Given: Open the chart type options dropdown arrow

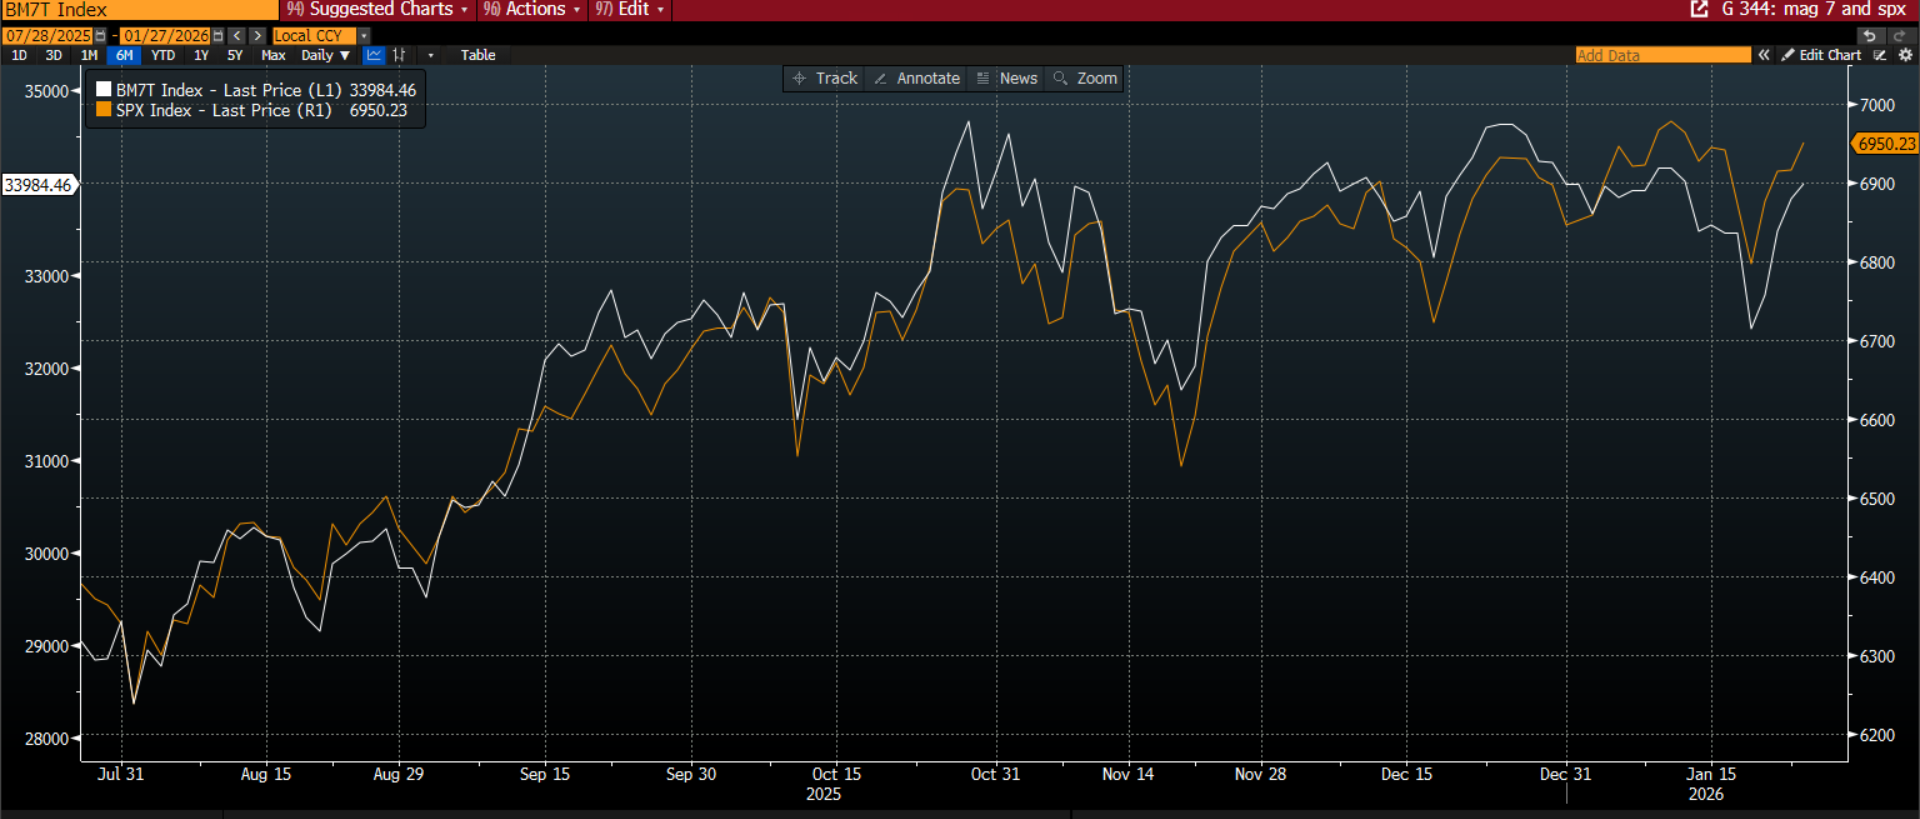Looking at the screenshot, I should click(x=431, y=55).
